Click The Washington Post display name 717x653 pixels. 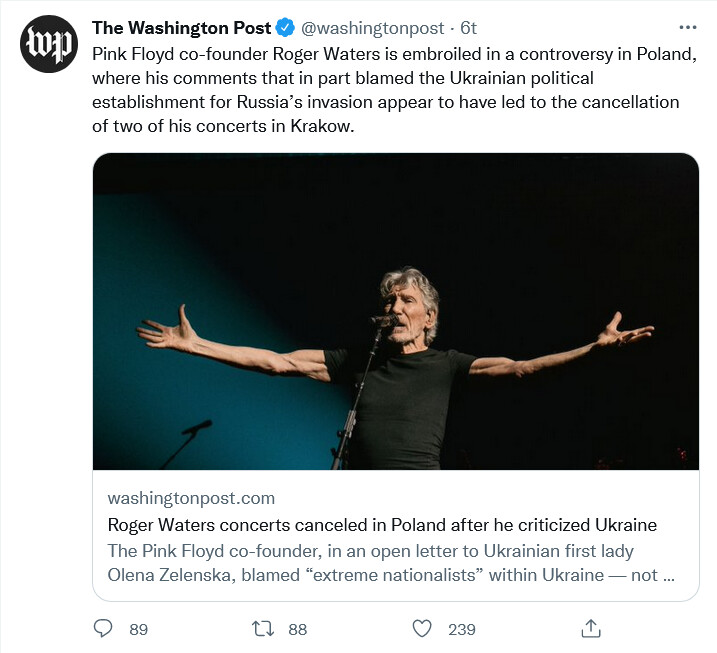181,28
